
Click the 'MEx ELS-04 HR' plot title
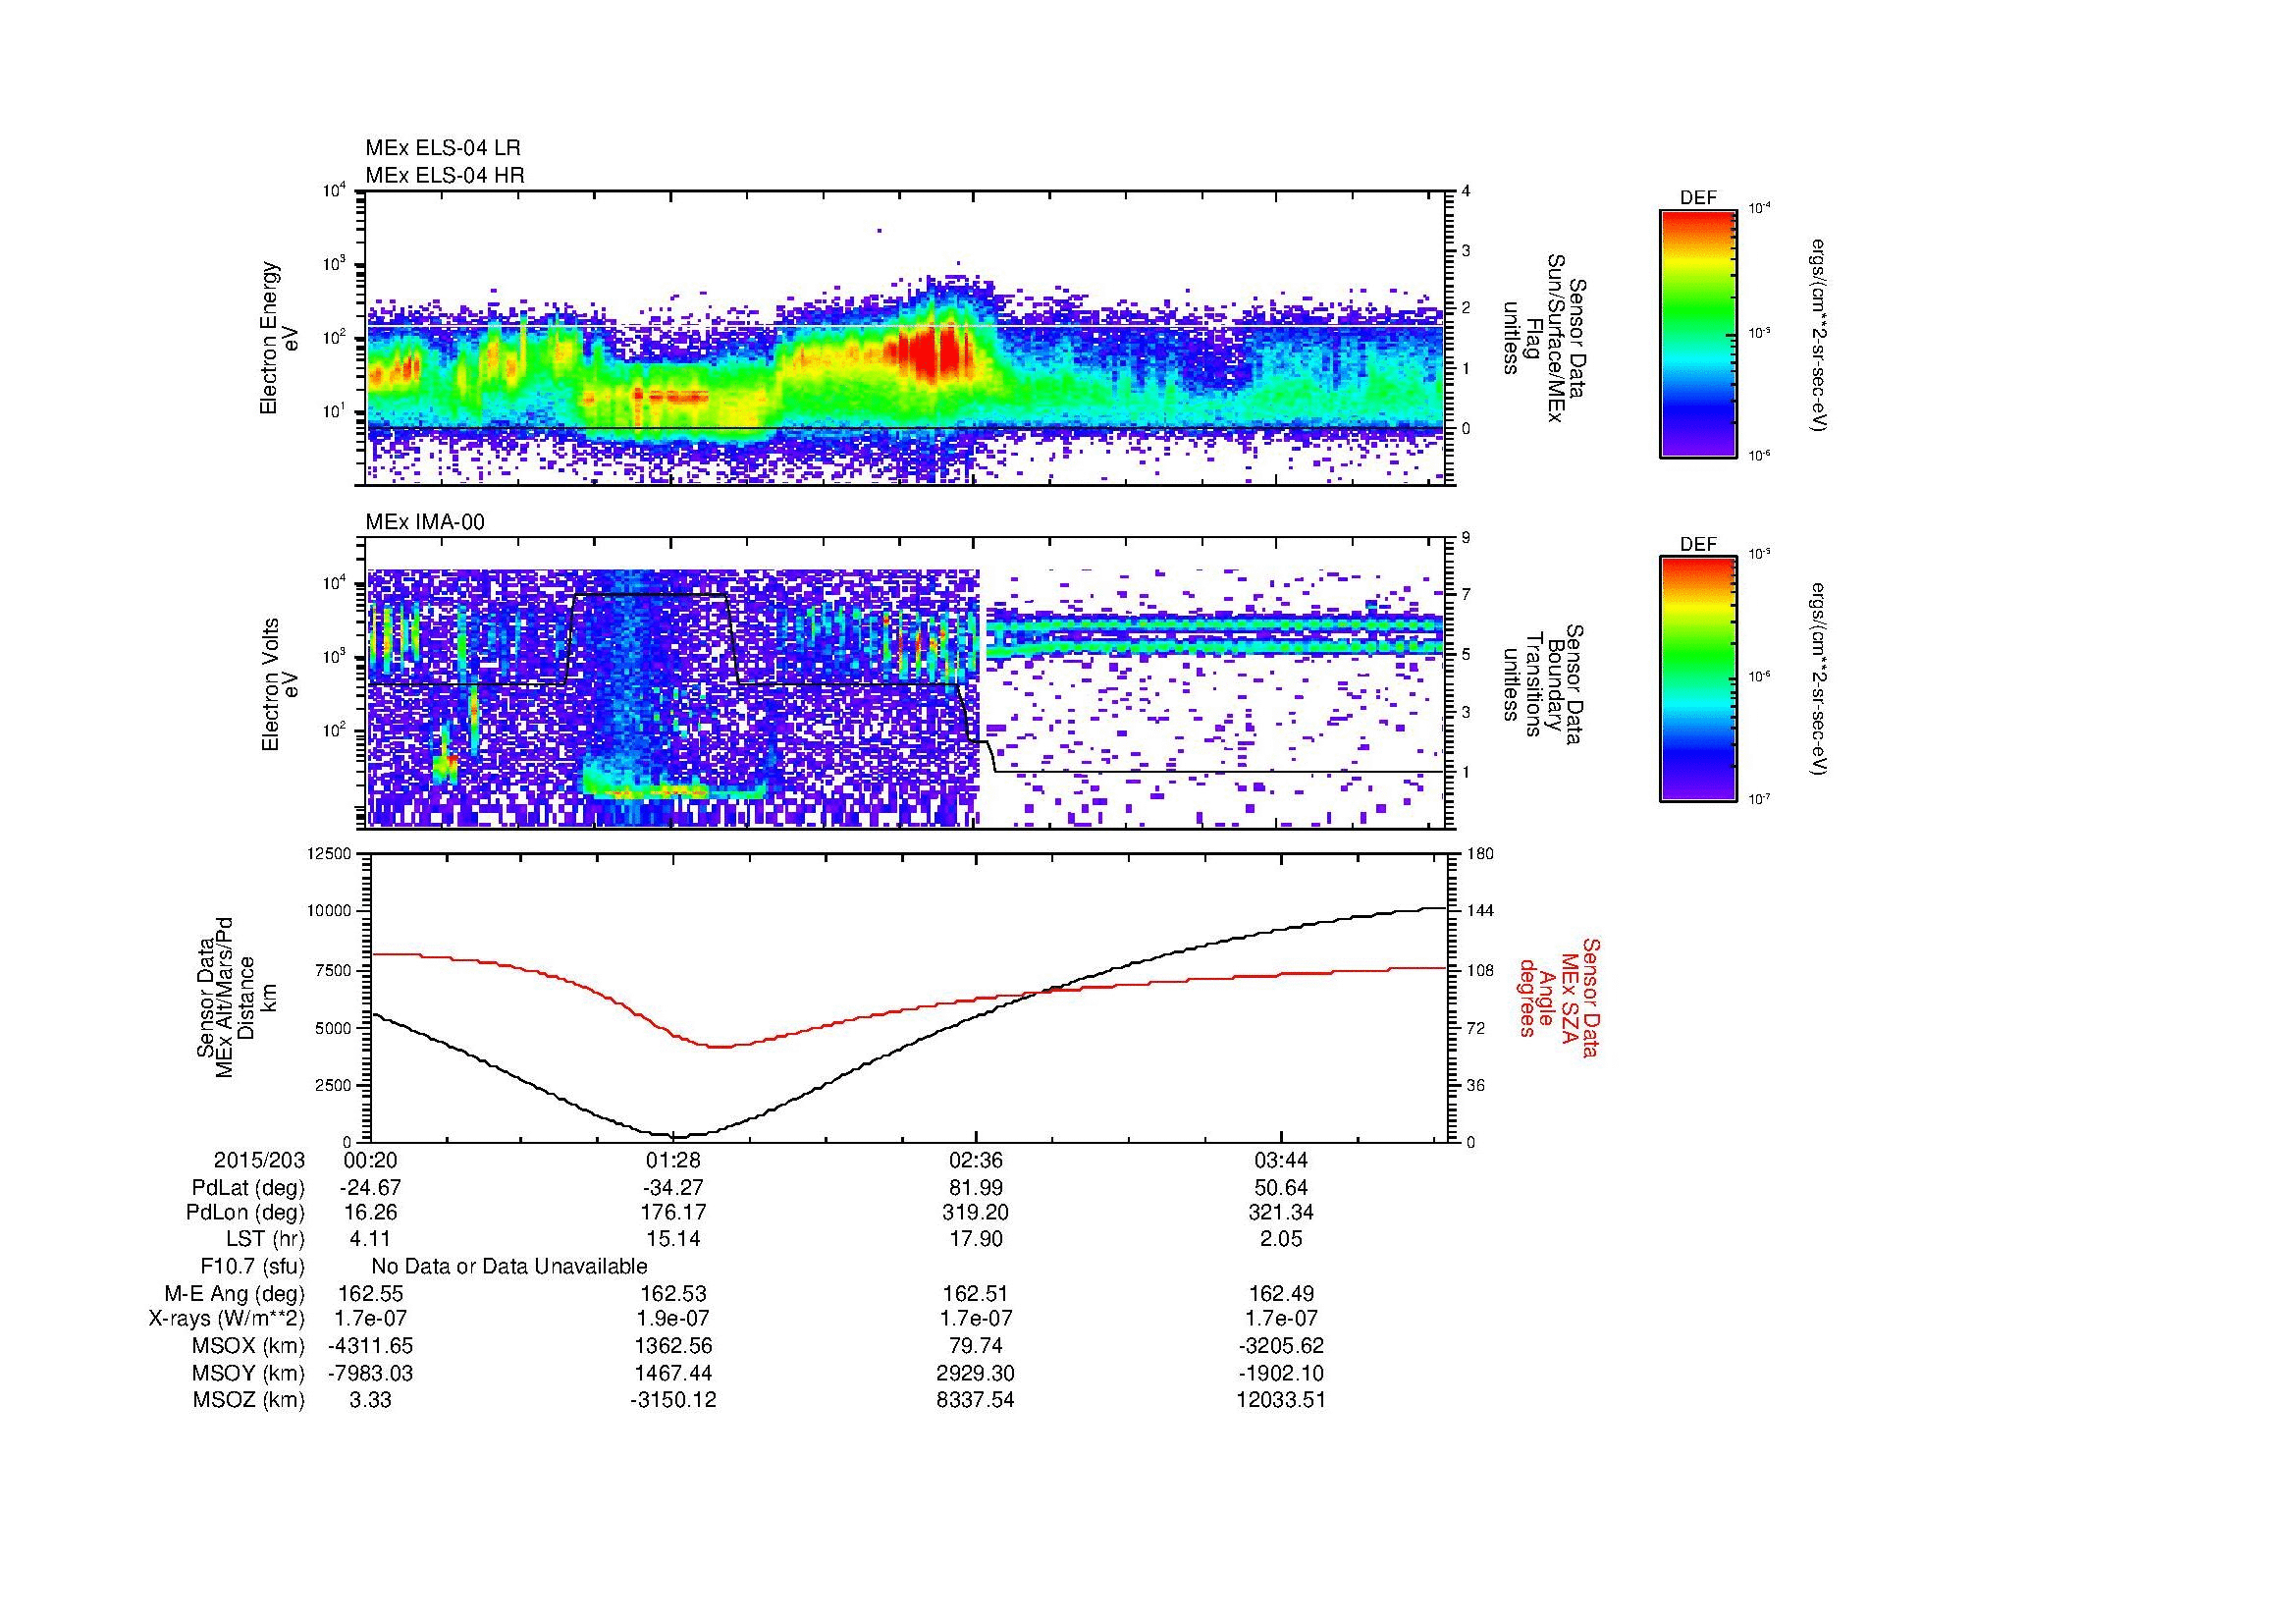(445, 175)
